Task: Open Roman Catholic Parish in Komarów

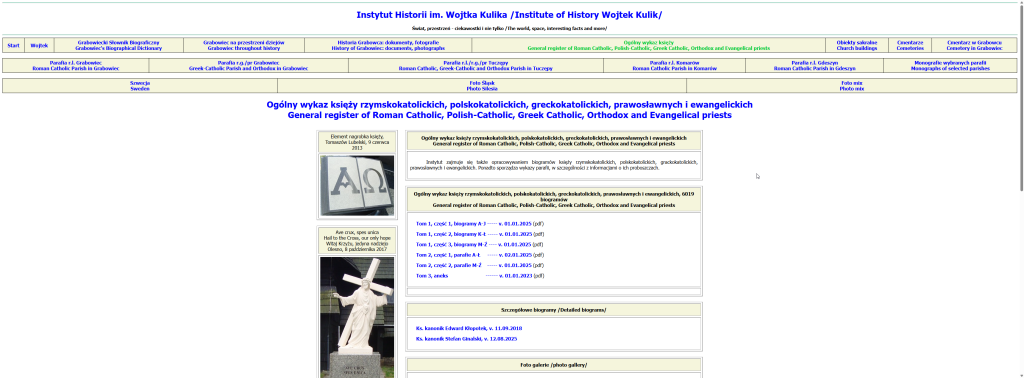Action: pyautogui.click(x=675, y=65)
